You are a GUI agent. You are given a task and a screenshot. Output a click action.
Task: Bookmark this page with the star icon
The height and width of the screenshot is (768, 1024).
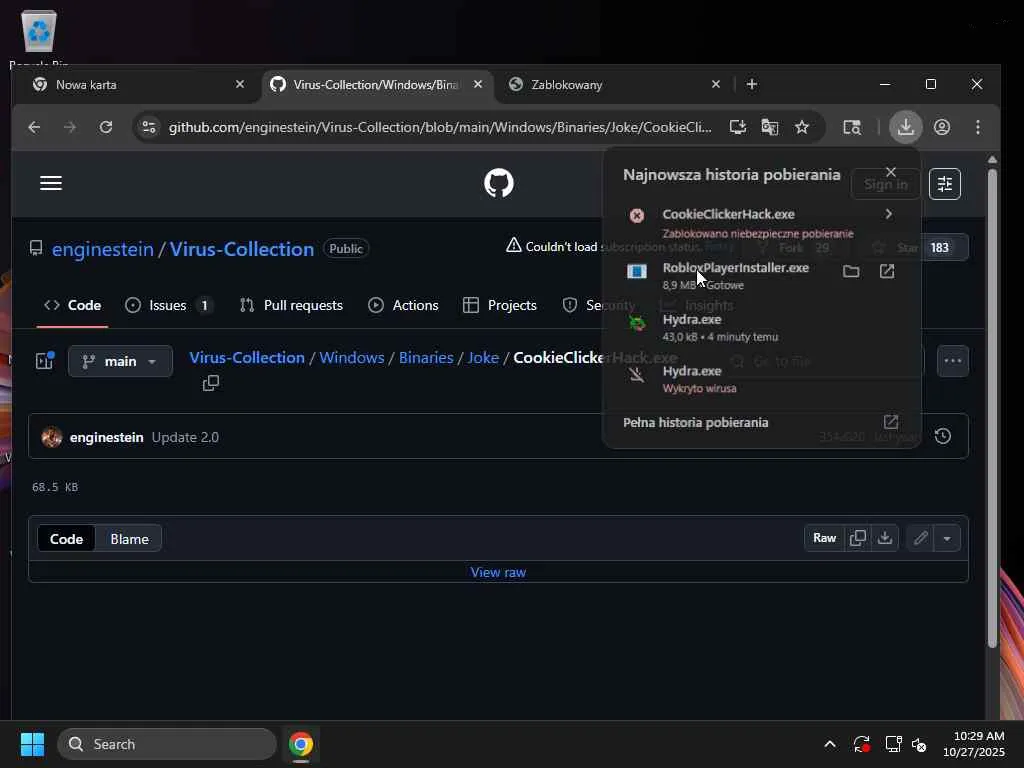802,127
